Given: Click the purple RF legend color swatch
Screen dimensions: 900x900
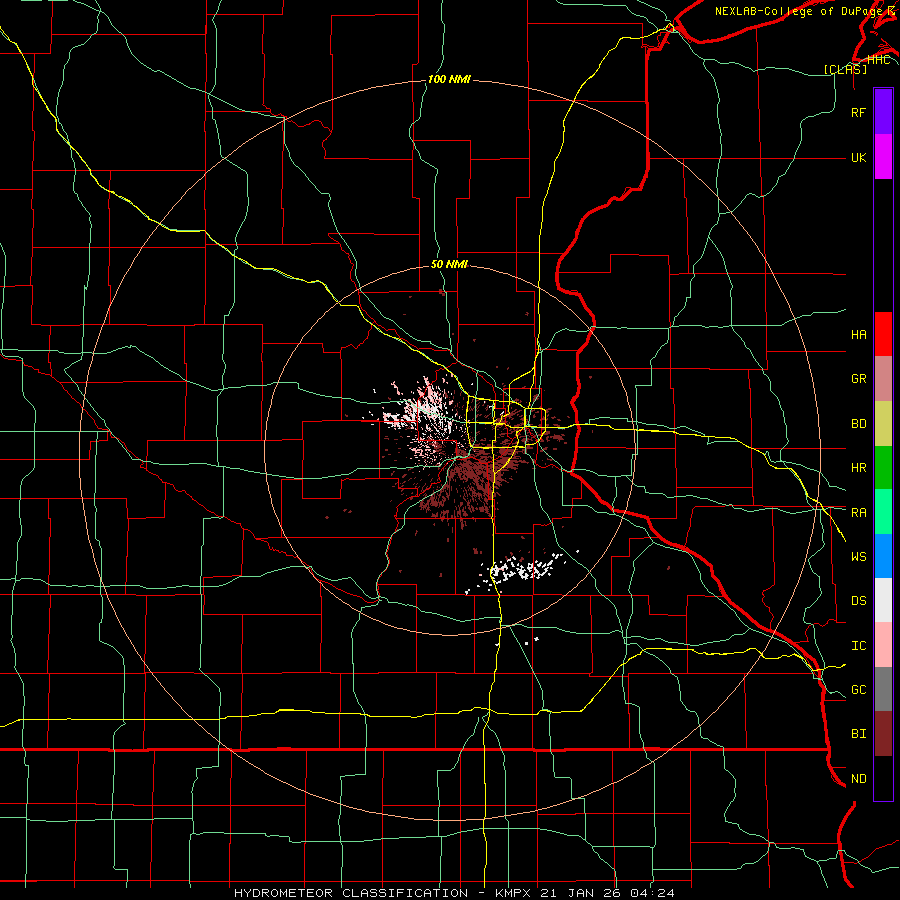Looking at the screenshot, I should point(883,111).
